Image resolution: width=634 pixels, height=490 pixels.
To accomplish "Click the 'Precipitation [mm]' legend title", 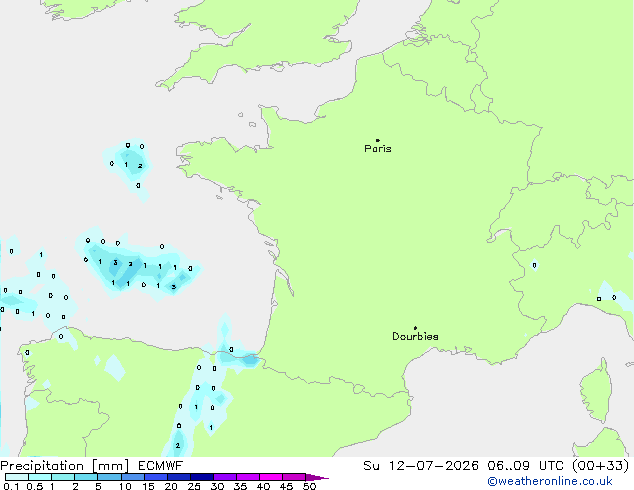I will click(x=65, y=466).
